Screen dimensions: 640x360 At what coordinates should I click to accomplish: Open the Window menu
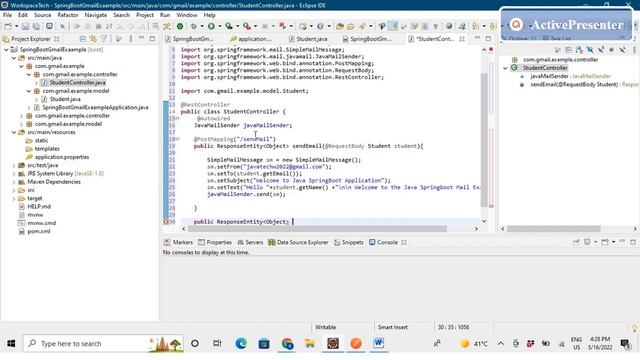(x=187, y=15)
